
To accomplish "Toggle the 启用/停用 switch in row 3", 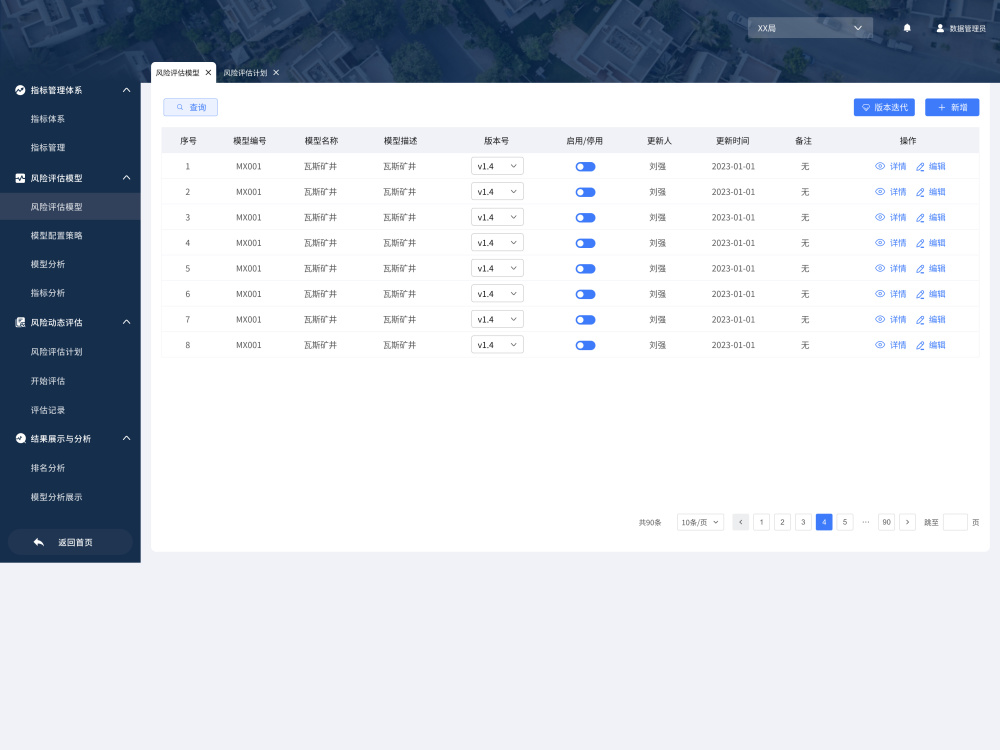I will 585,217.
